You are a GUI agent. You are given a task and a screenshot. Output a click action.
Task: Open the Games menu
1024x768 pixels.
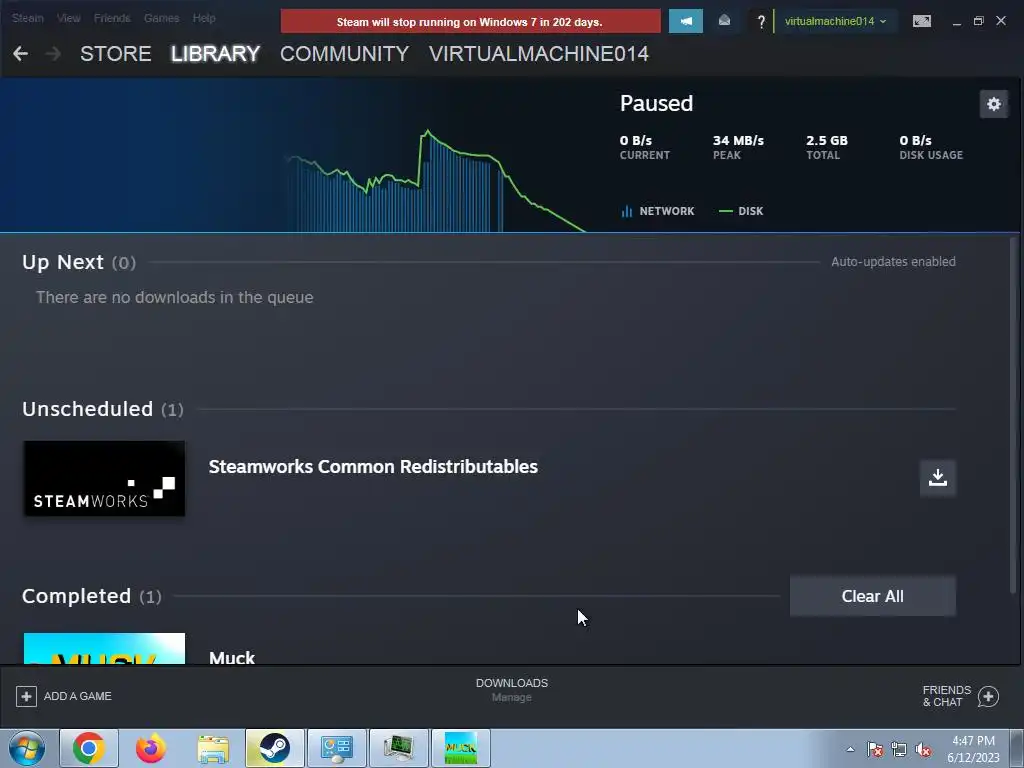(161, 18)
